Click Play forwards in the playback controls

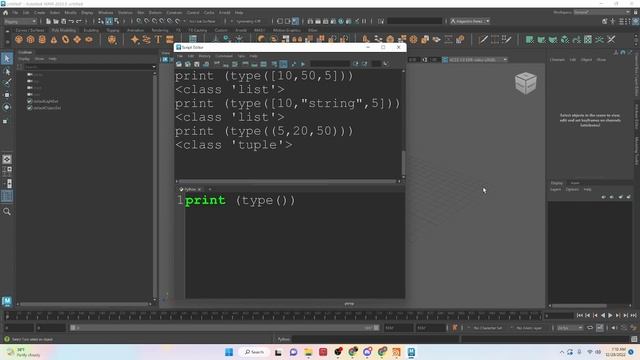(x=610, y=316)
